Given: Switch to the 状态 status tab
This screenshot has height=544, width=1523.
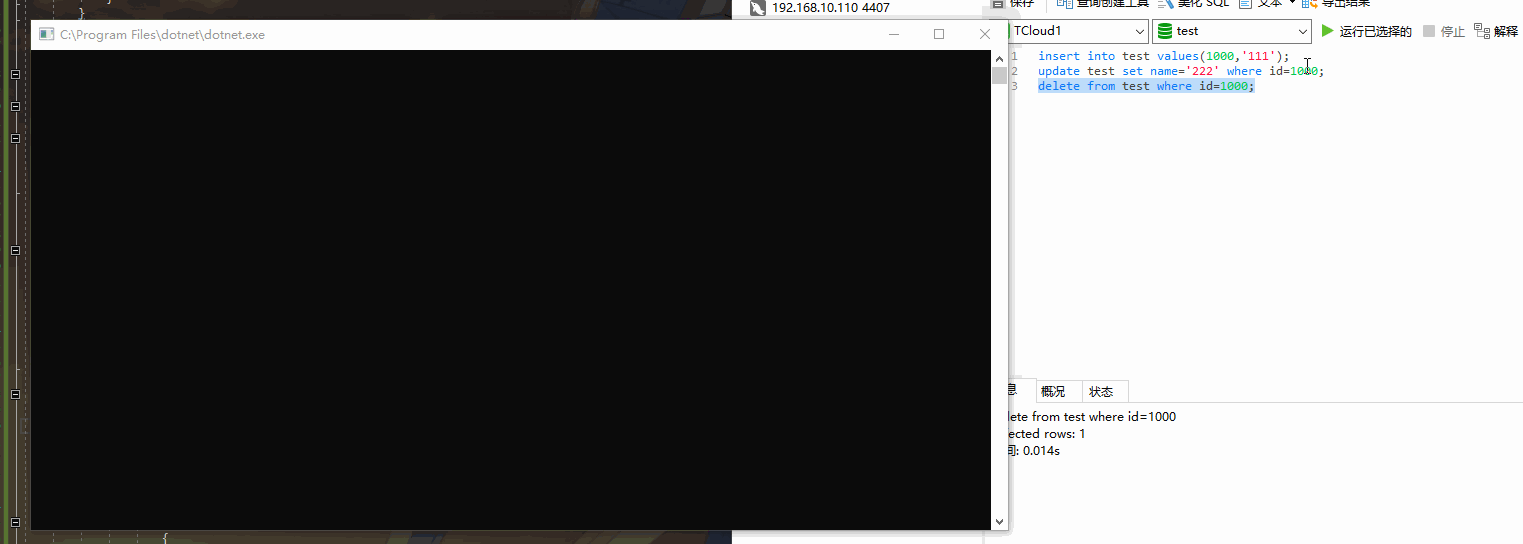Looking at the screenshot, I should coord(1101,391).
